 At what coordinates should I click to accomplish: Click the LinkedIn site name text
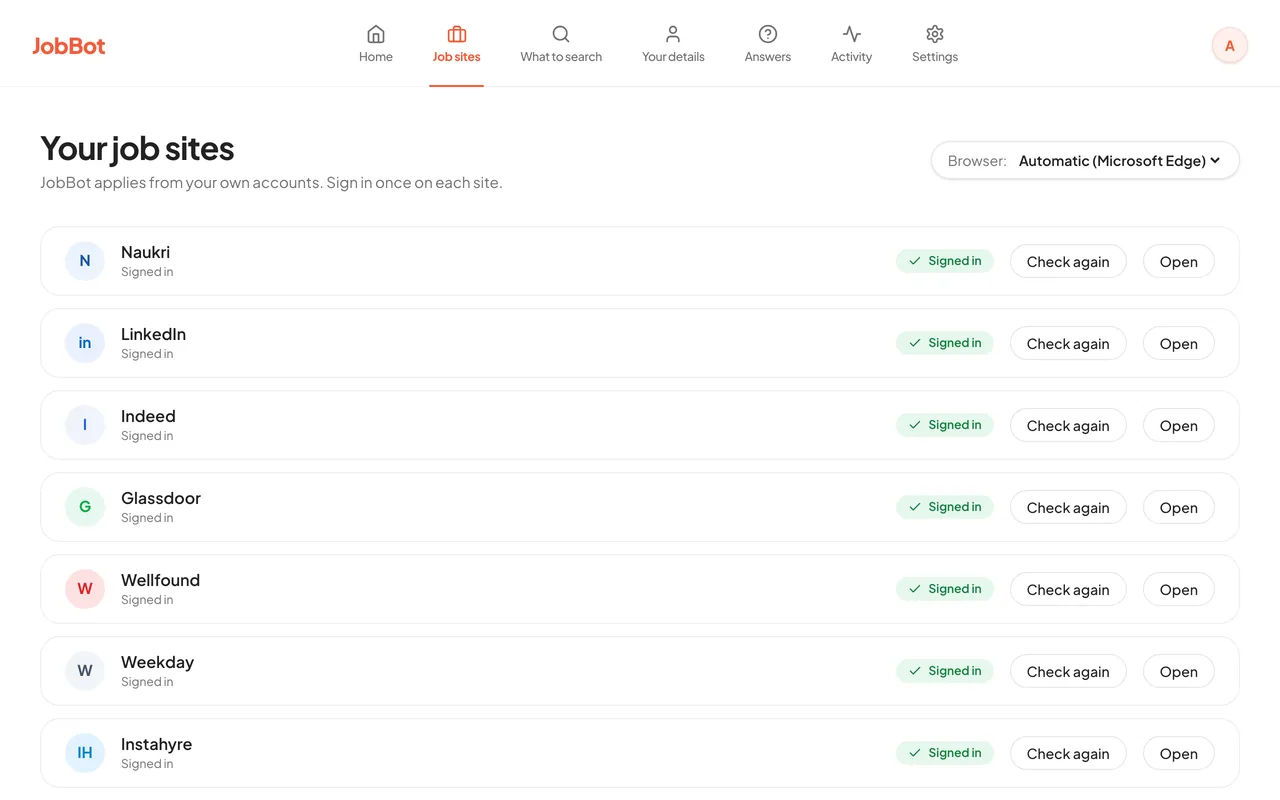pos(153,334)
